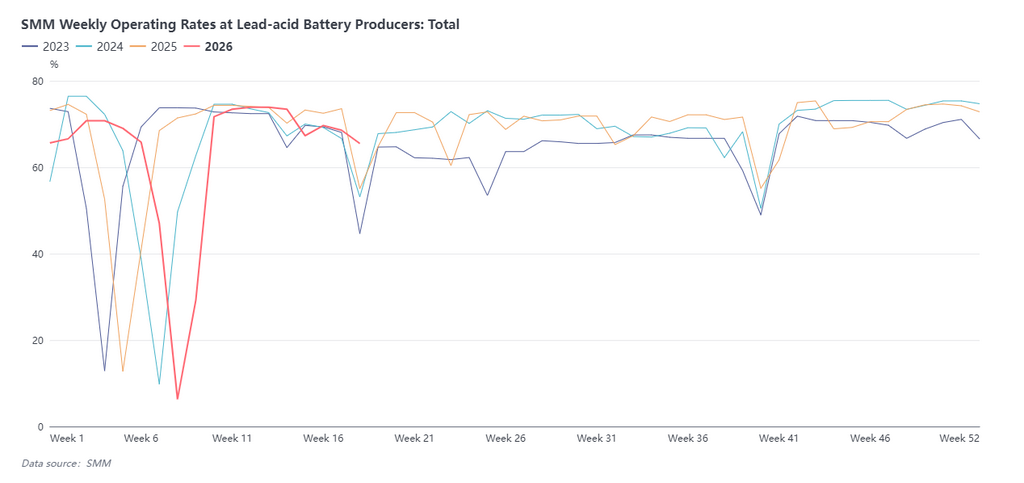Select the Week 36 x-axis label
The width and height of the screenshot is (1024, 483).
[x=687, y=438]
